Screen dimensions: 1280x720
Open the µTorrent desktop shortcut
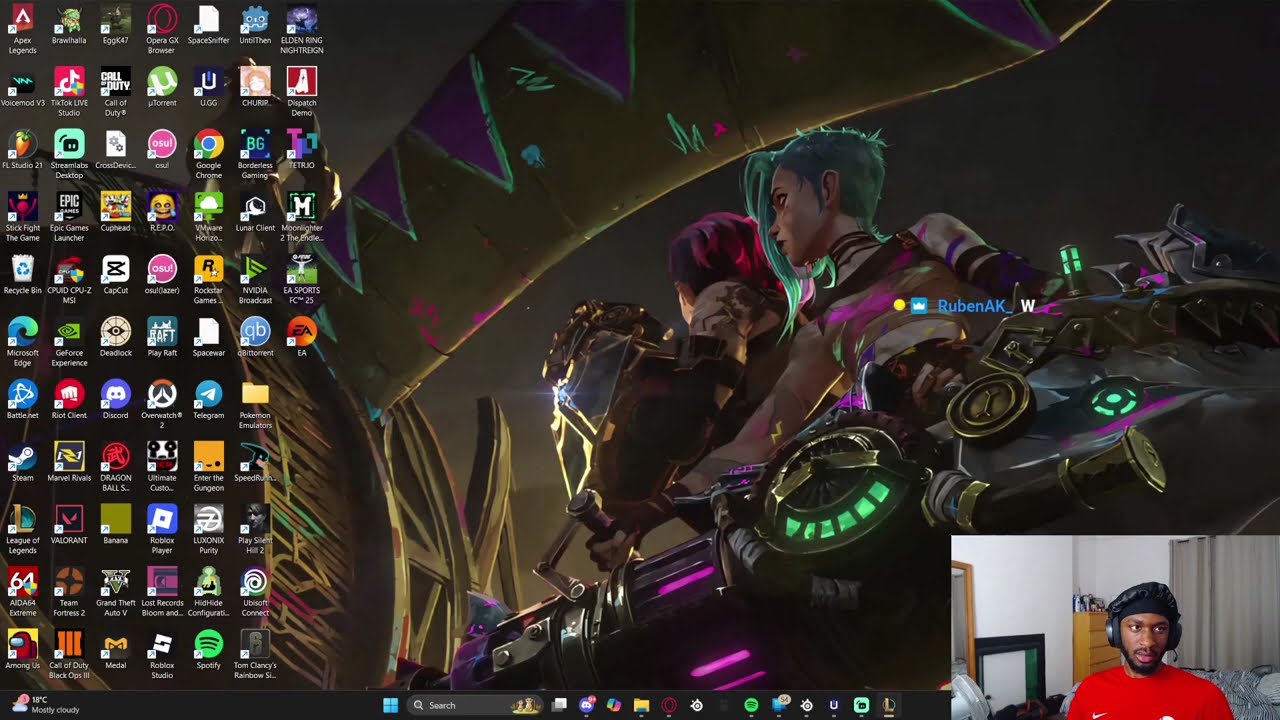[162, 88]
